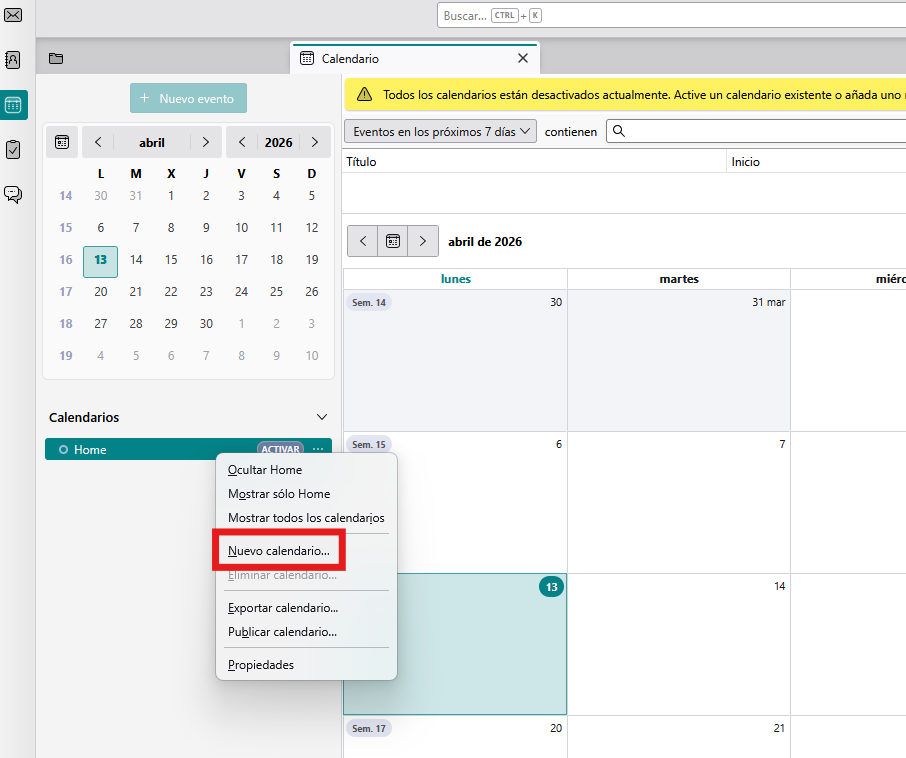Click the 'Nuevo evento' button

click(x=188, y=99)
